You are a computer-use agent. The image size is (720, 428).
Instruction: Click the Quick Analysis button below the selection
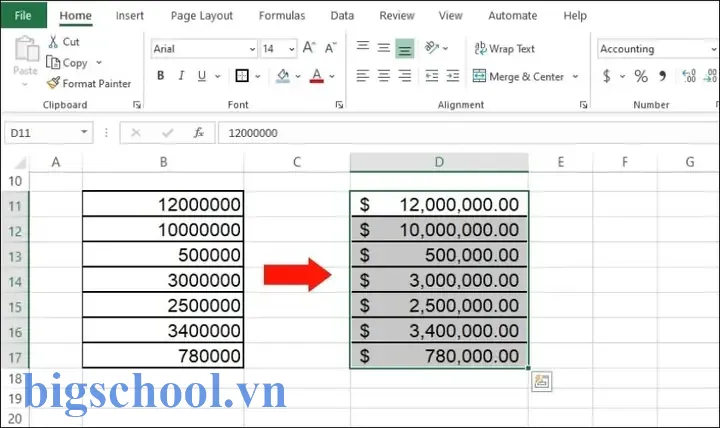pyautogui.click(x=541, y=382)
